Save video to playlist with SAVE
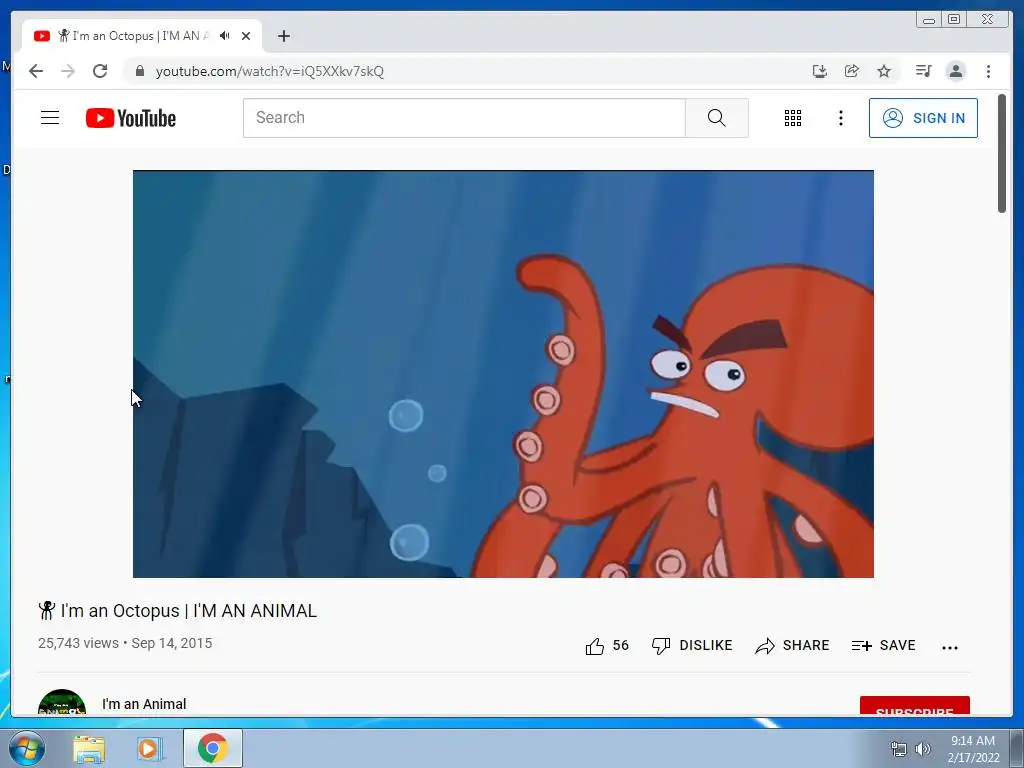Viewport: 1024px width, 768px height. click(x=883, y=646)
